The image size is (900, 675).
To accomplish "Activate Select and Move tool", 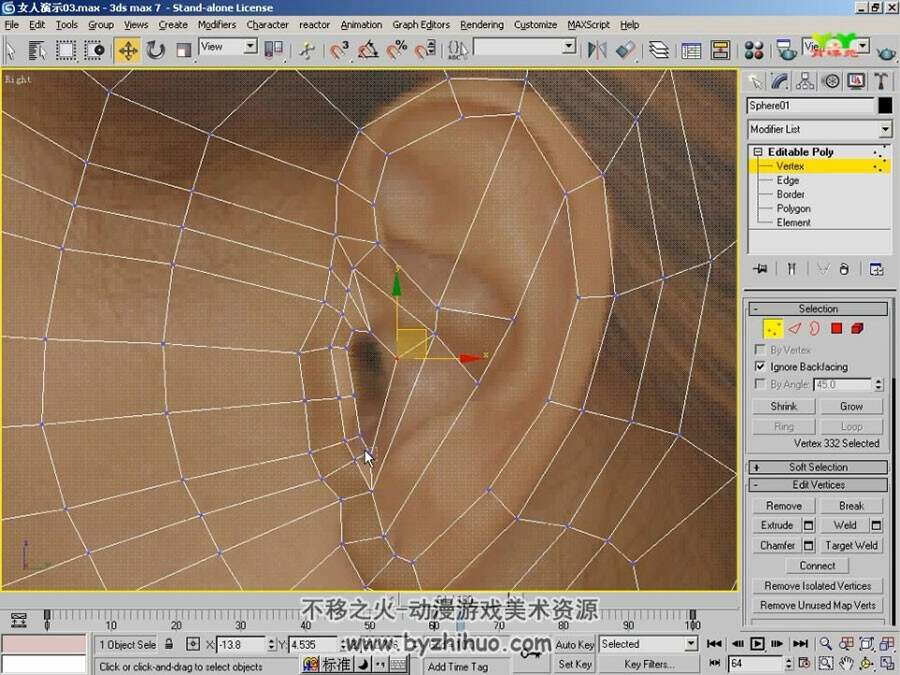I will (127, 51).
